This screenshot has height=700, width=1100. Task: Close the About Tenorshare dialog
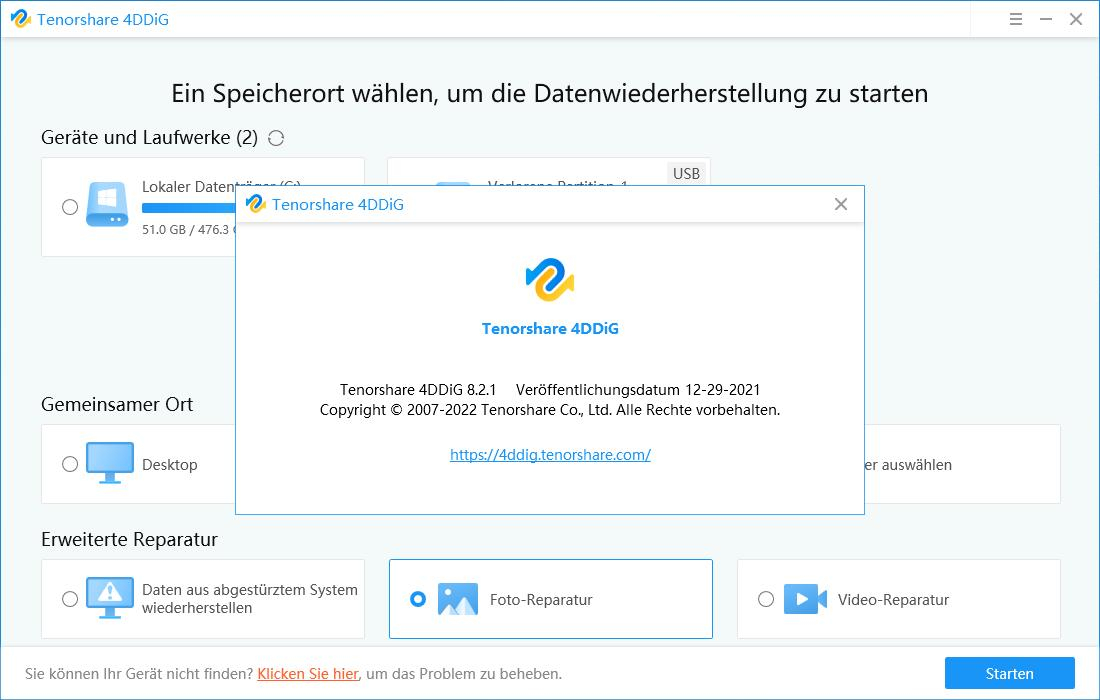842,203
